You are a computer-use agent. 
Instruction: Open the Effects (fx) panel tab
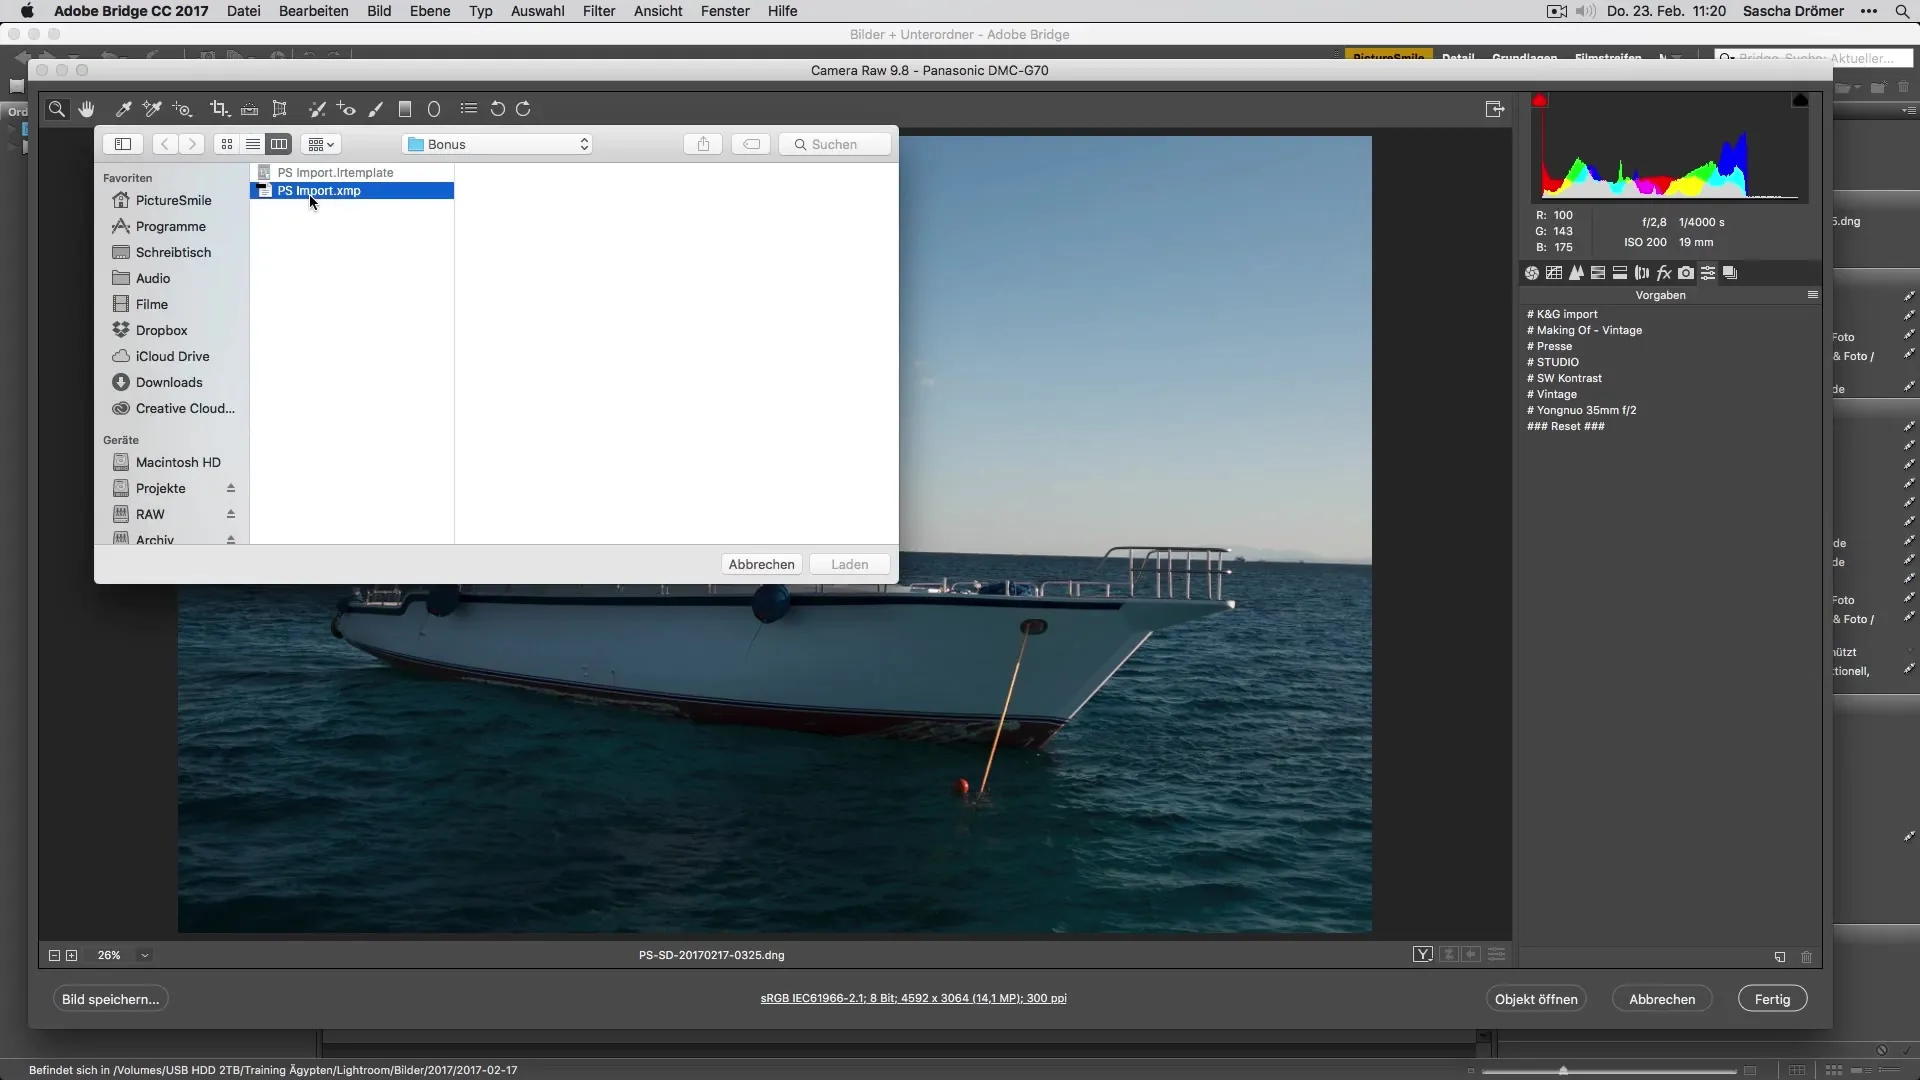1664,273
